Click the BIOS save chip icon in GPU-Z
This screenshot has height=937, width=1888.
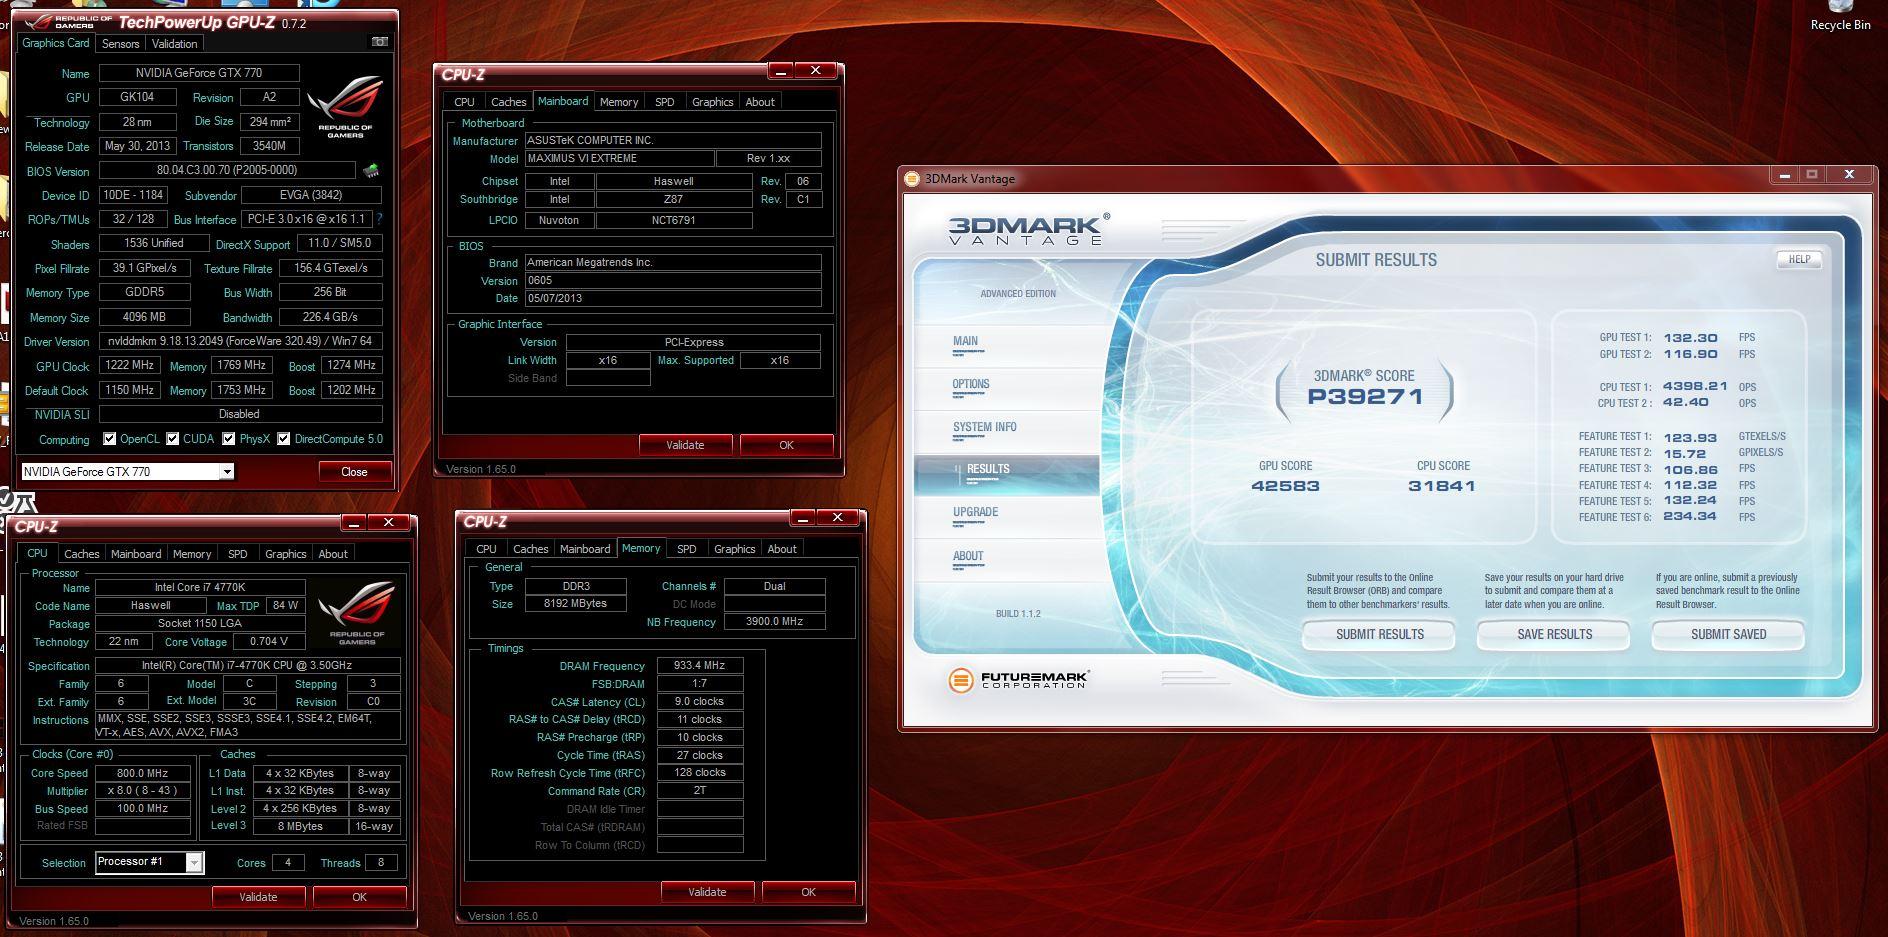(x=371, y=171)
